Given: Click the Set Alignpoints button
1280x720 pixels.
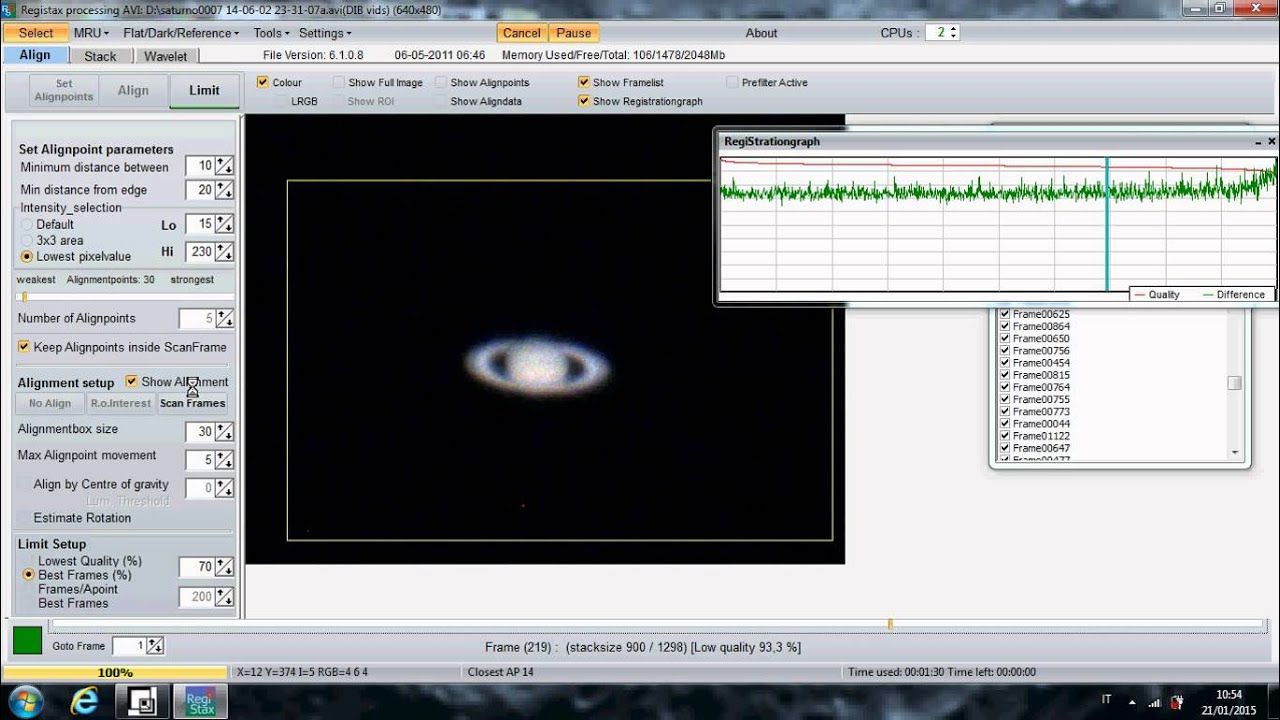Looking at the screenshot, I should coord(64,91).
